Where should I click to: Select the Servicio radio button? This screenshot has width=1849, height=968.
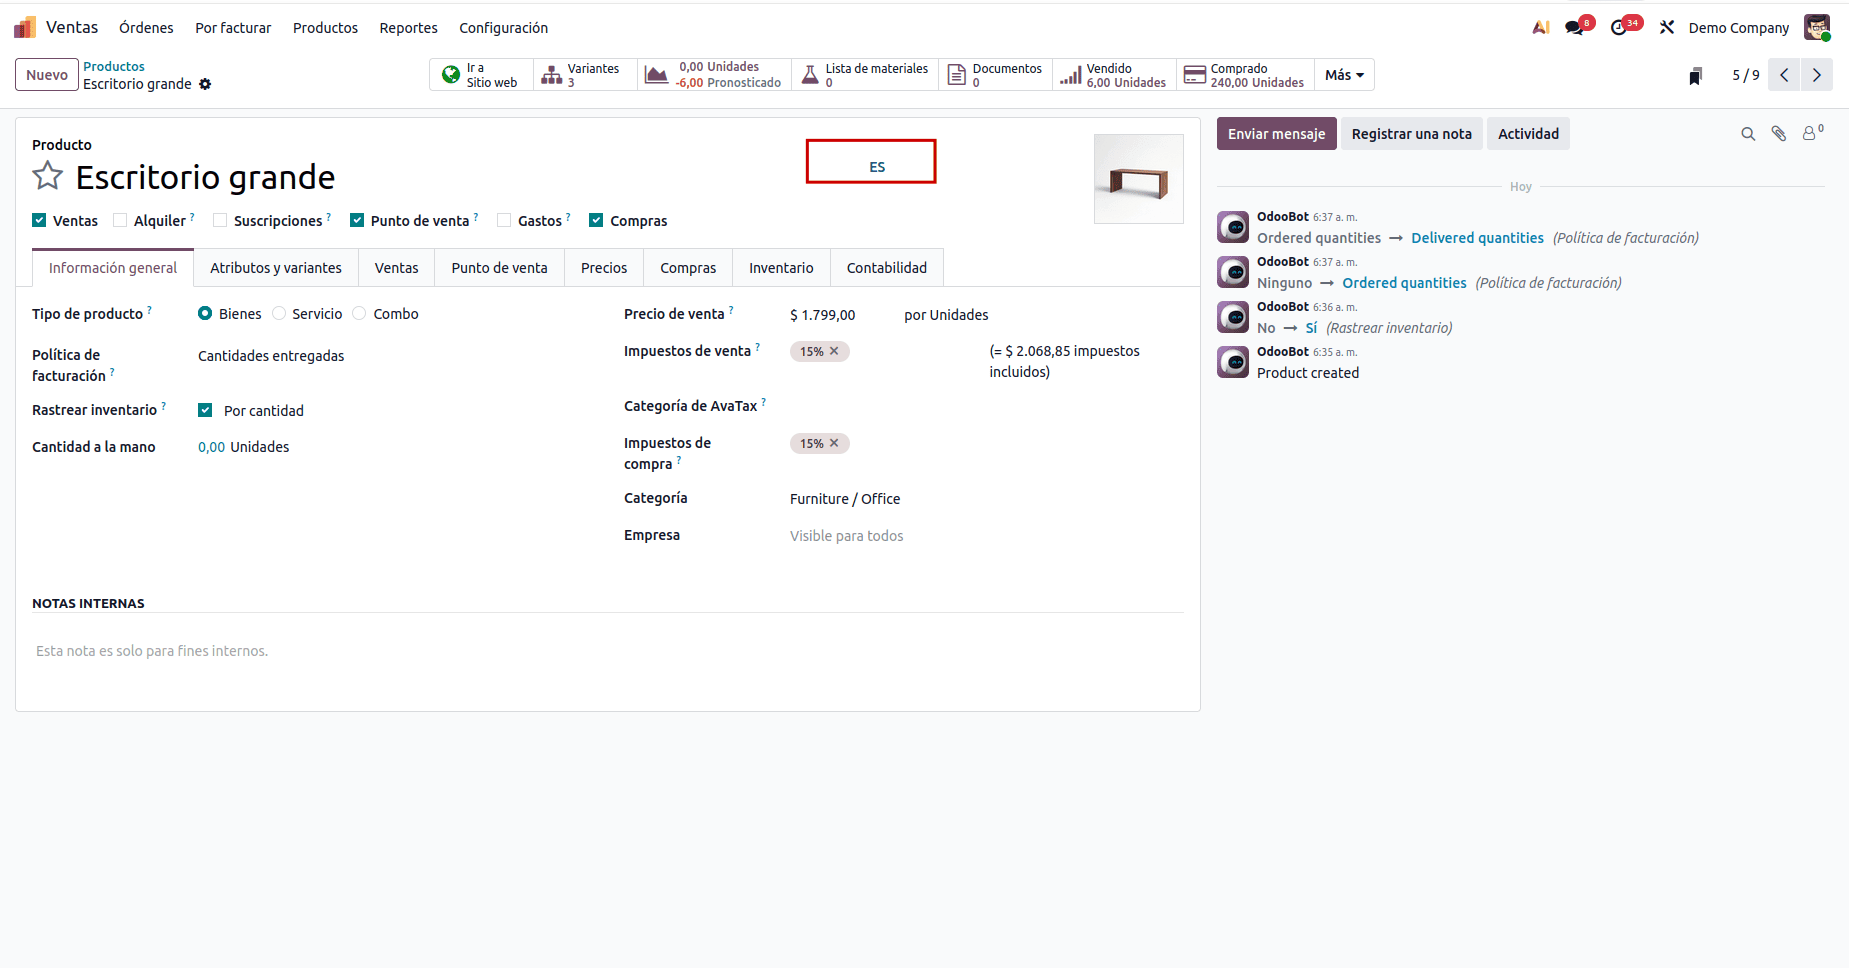pyautogui.click(x=279, y=313)
